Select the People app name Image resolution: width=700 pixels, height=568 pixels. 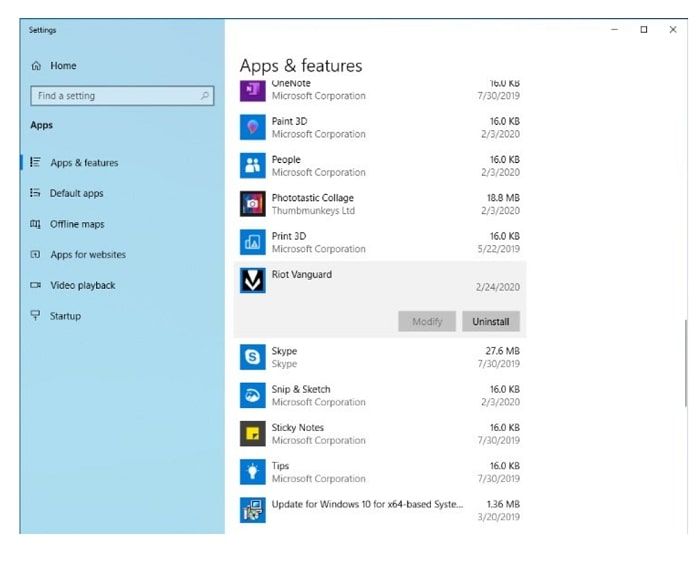tap(286, 160)
